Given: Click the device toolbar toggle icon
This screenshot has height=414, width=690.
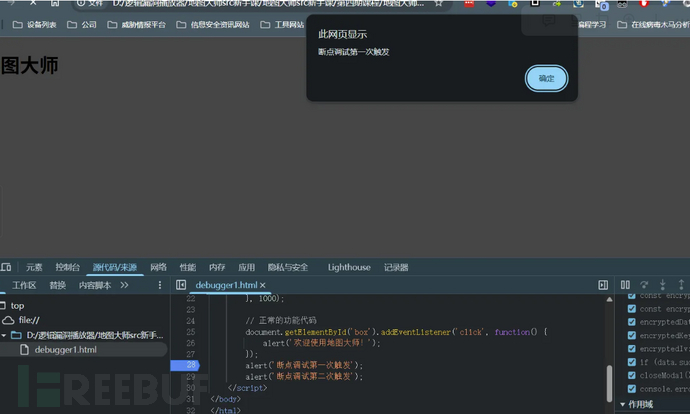Looking at the screenshot, I should [6, 267].
